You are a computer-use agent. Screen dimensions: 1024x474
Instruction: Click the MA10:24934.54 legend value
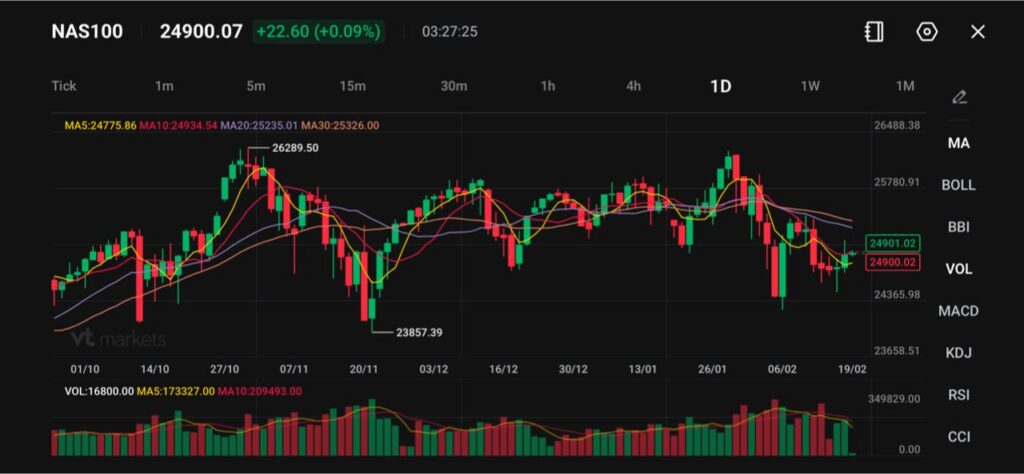[178, 125]
